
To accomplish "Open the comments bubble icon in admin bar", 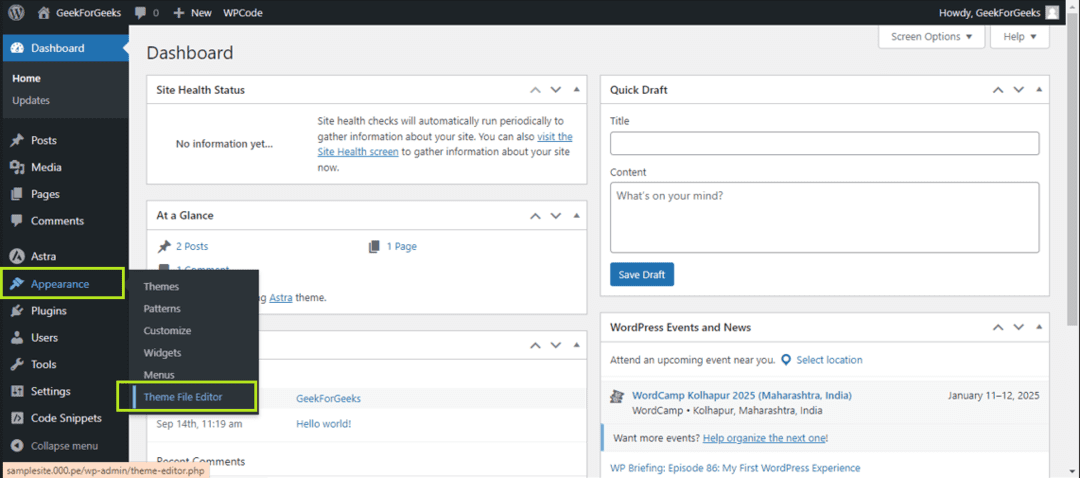I will coord(140,13).
